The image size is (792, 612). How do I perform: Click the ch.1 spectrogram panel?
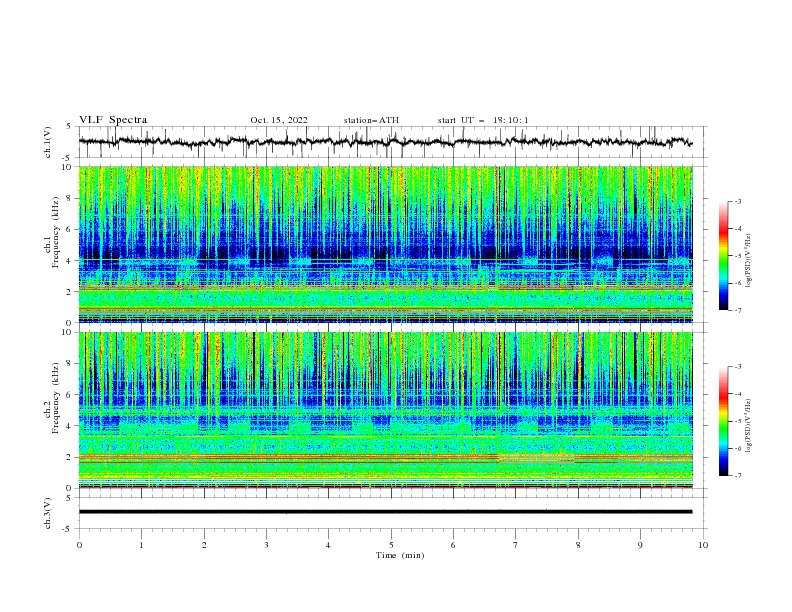point(385,244)
